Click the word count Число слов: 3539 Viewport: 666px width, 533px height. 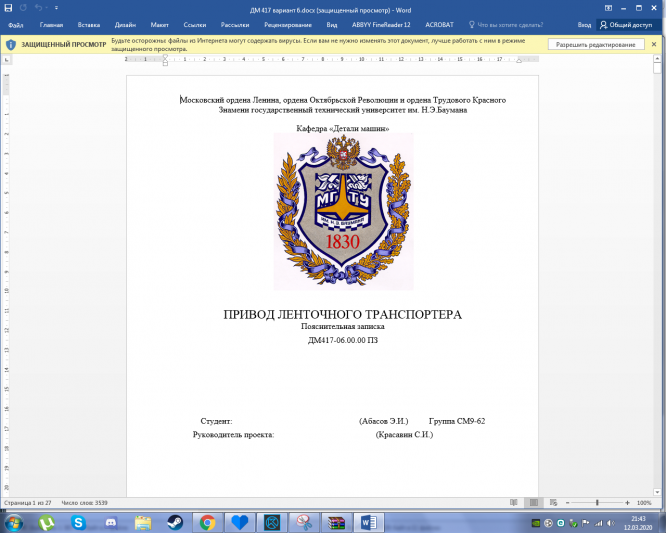point(85,503)
